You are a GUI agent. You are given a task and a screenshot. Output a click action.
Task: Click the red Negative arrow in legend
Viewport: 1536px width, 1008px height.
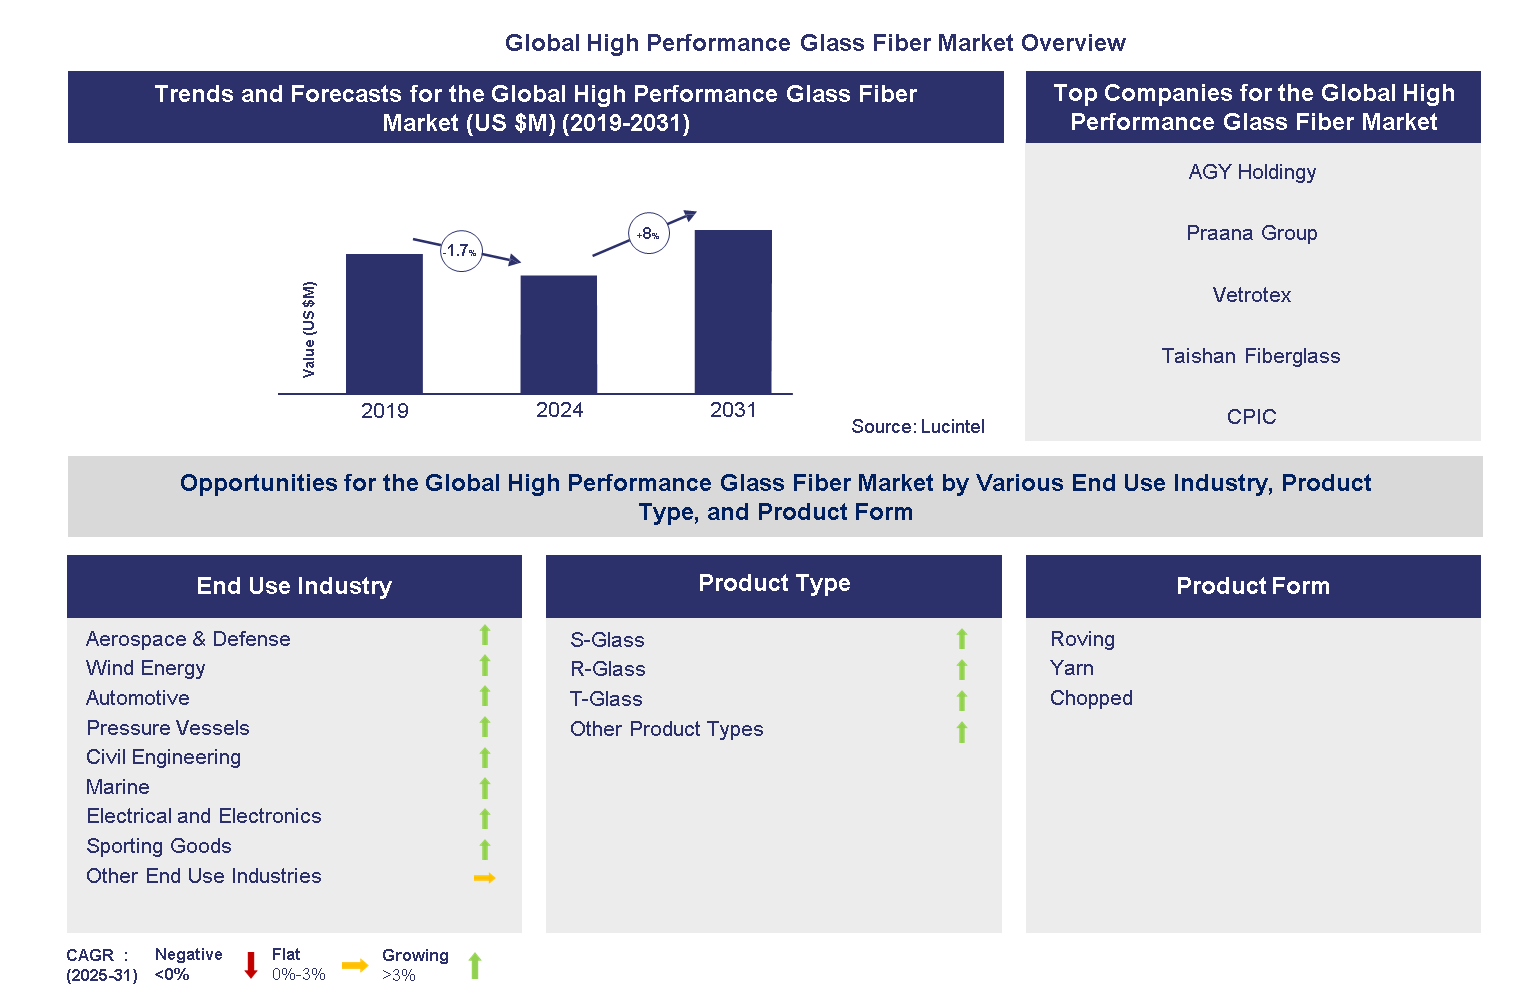click(251, 965)
